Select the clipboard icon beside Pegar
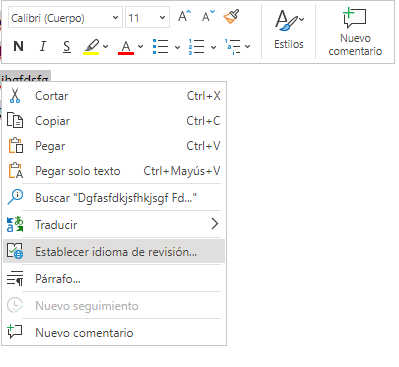 [x=15, y=145]
